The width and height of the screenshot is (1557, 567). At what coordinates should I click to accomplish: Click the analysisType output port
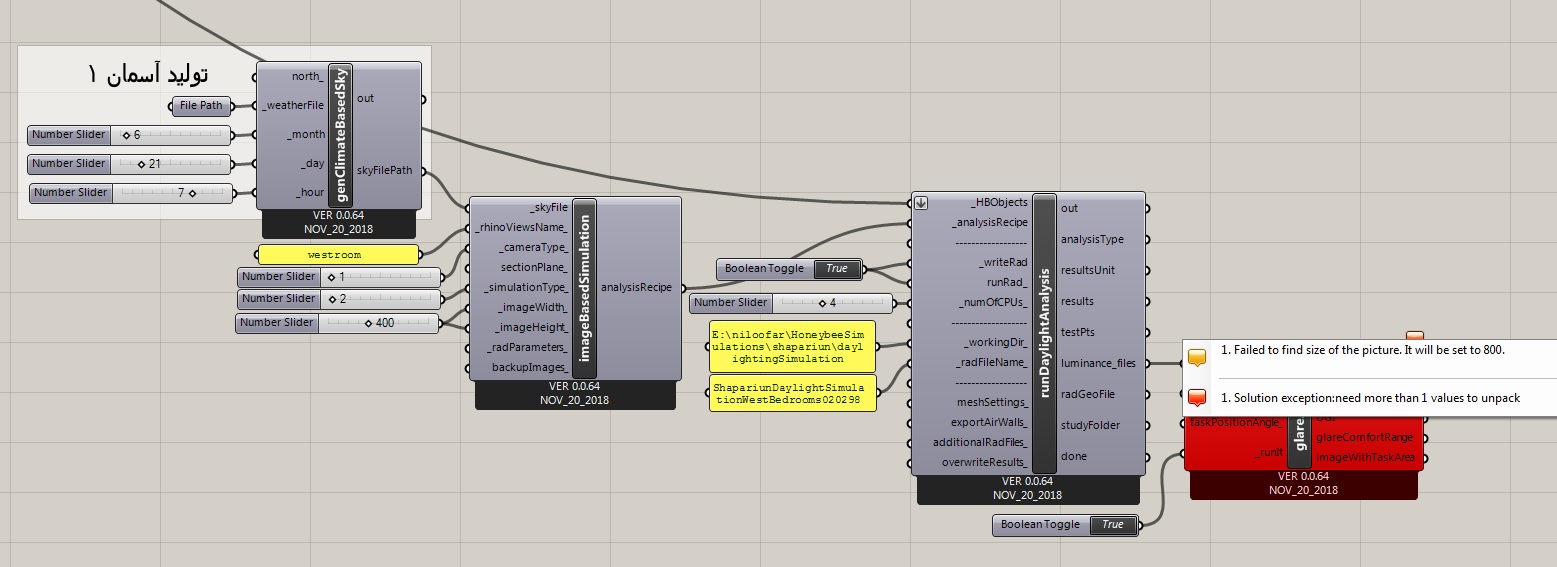pos(1092,239)
